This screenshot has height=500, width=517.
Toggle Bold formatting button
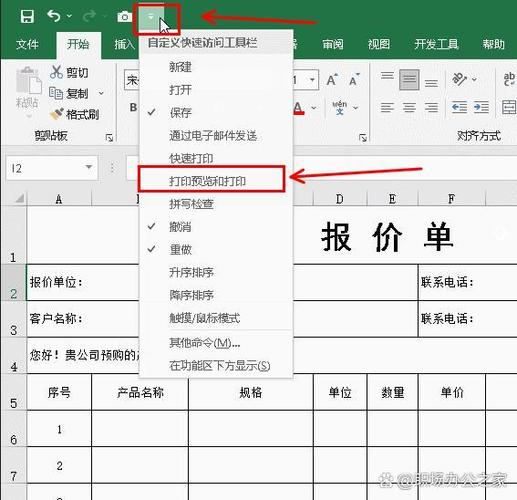(133, 107)
